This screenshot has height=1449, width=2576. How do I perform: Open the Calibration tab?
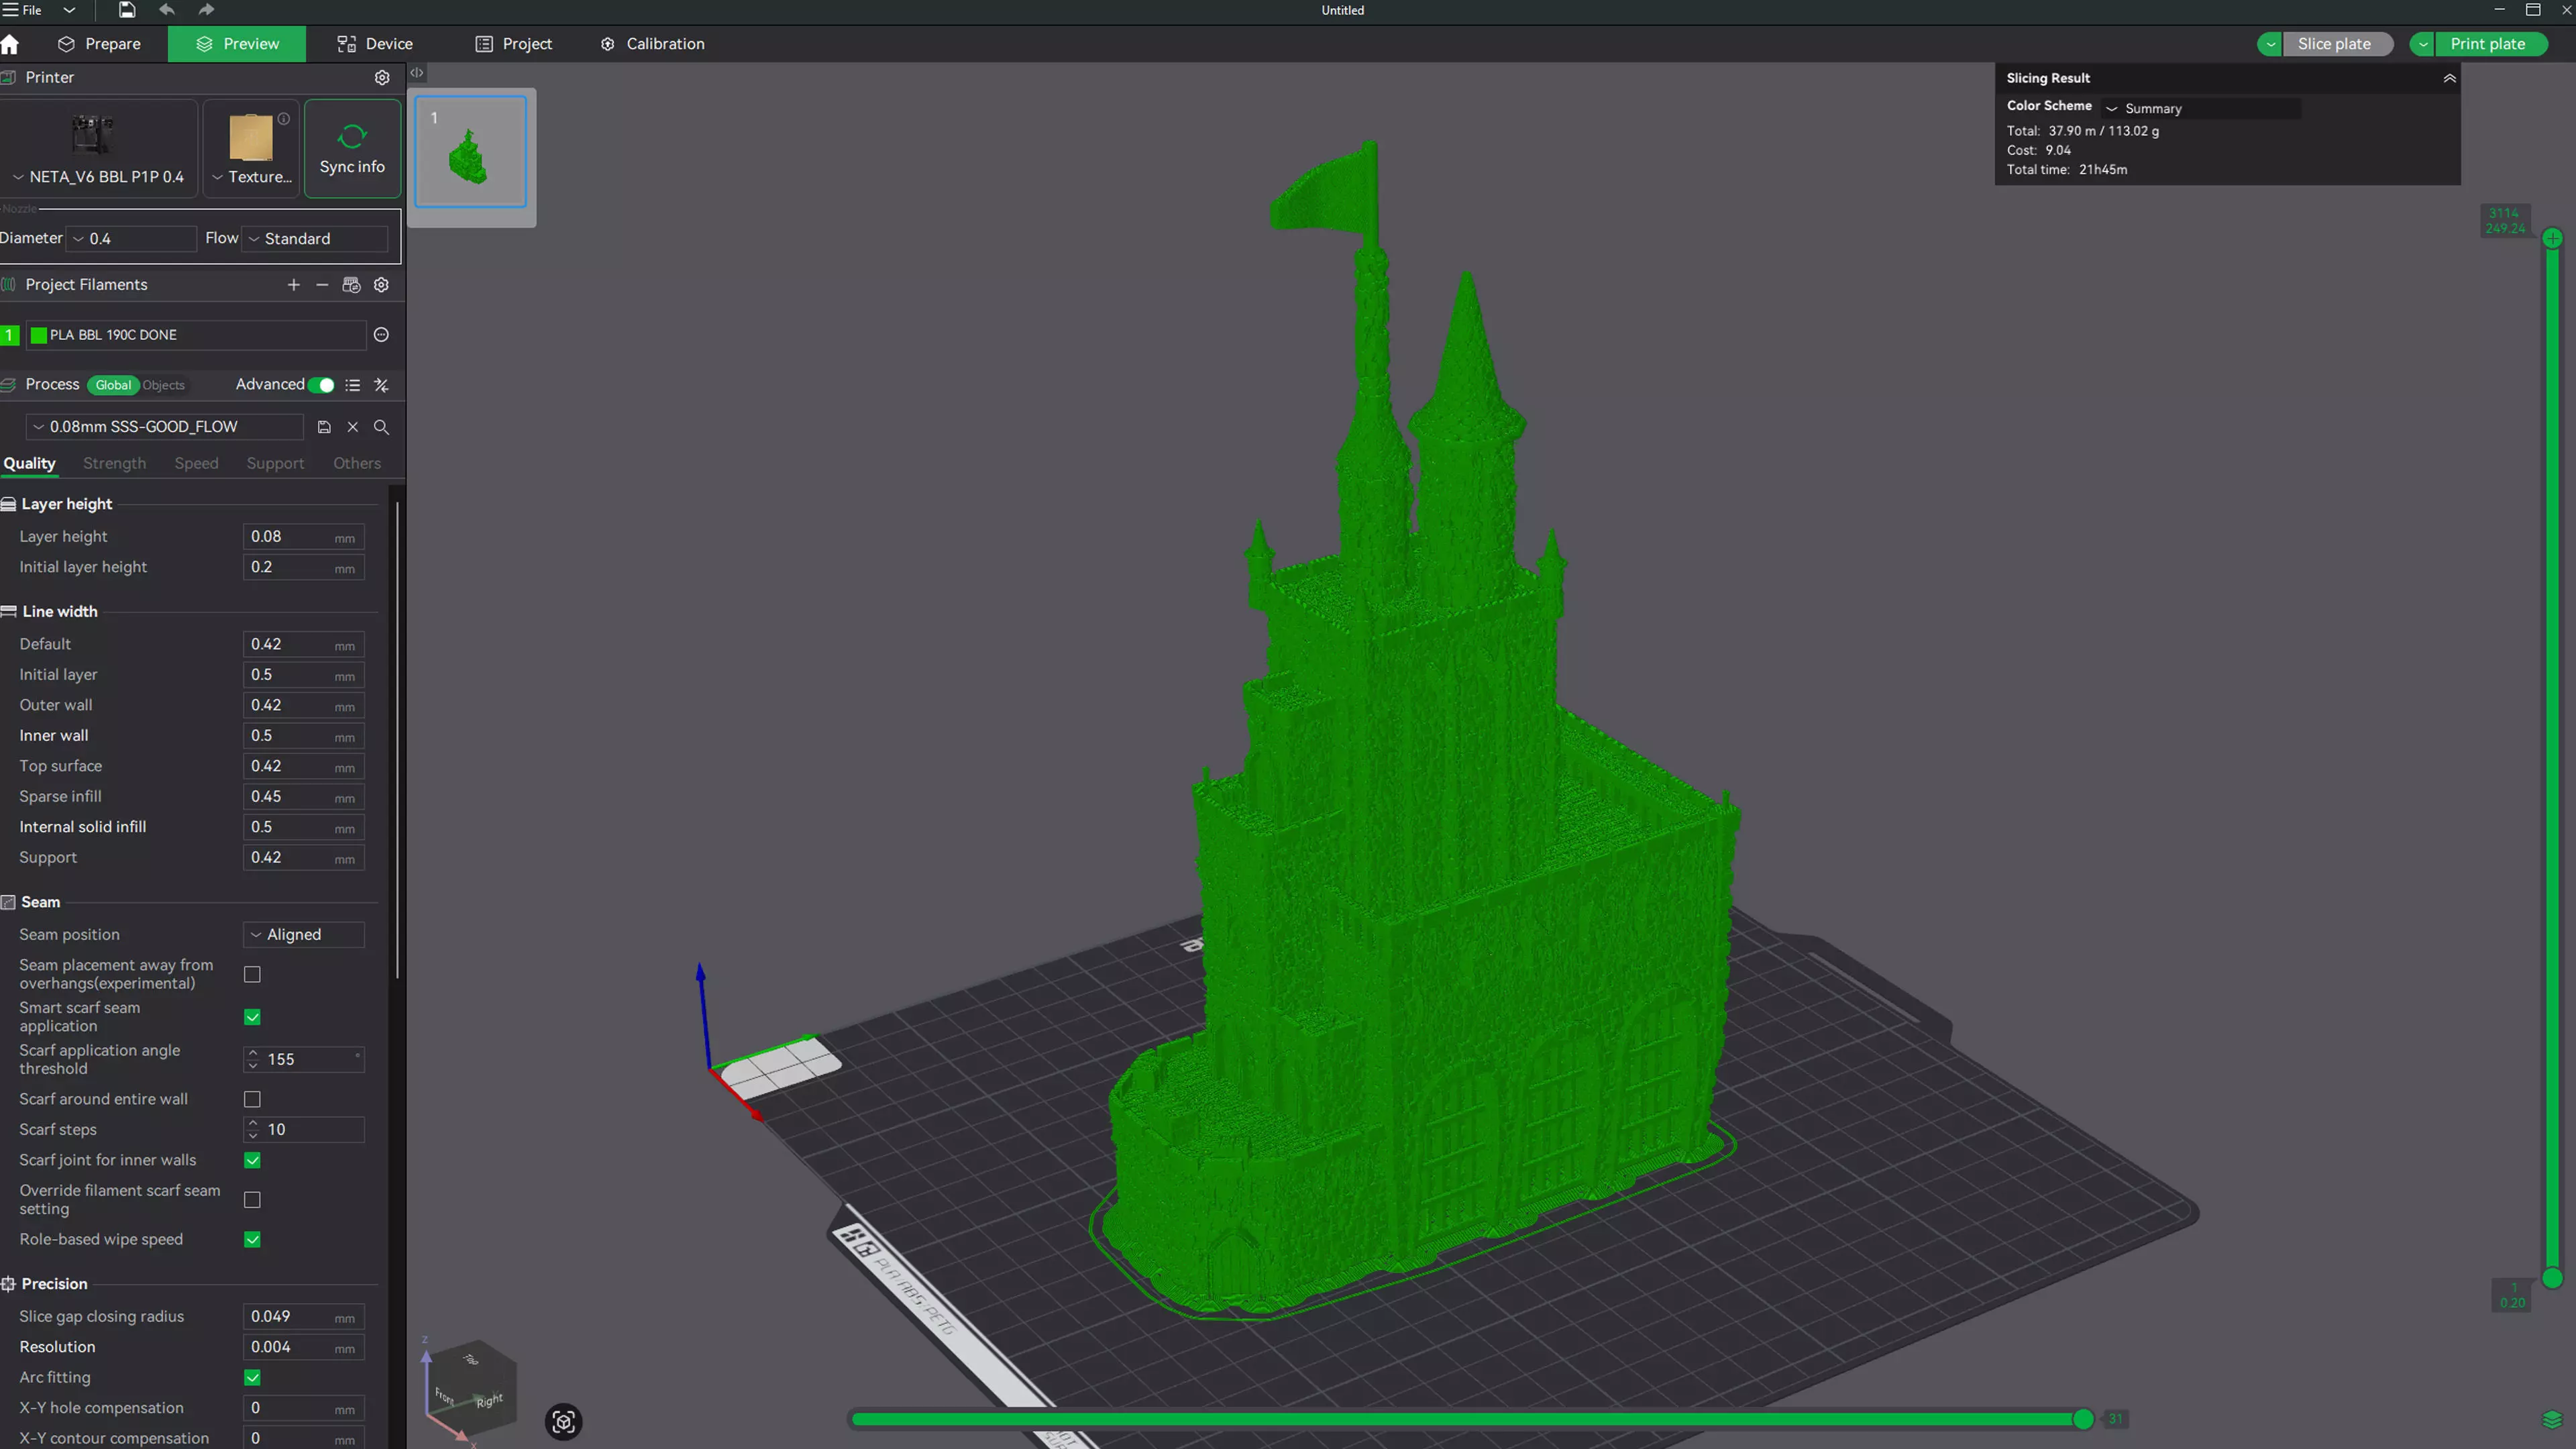[652, 44]
